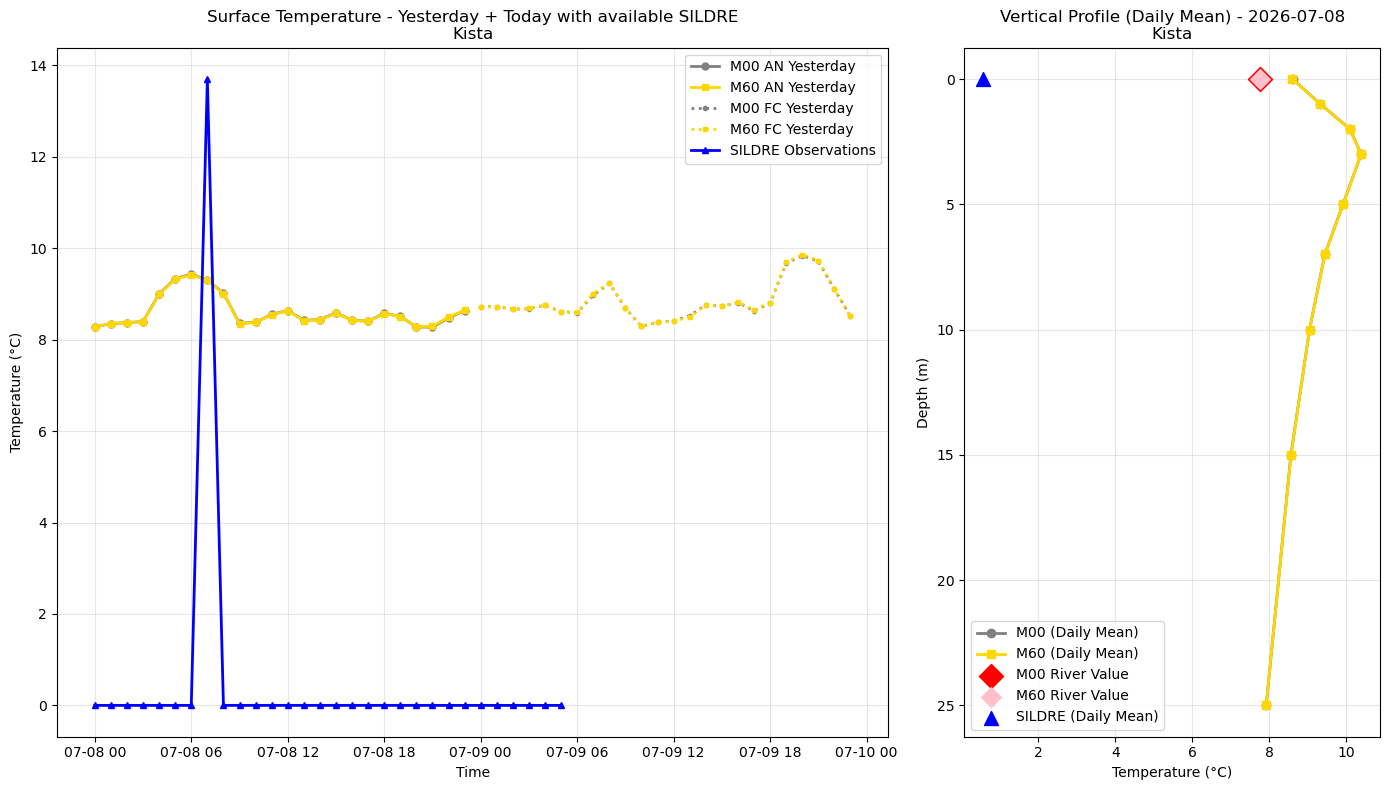The width and height of the screenshot is (1389, 790).
Task: Click the '07-10 00' time tick label
Action: pyautogui.click(x=866, y=752)
